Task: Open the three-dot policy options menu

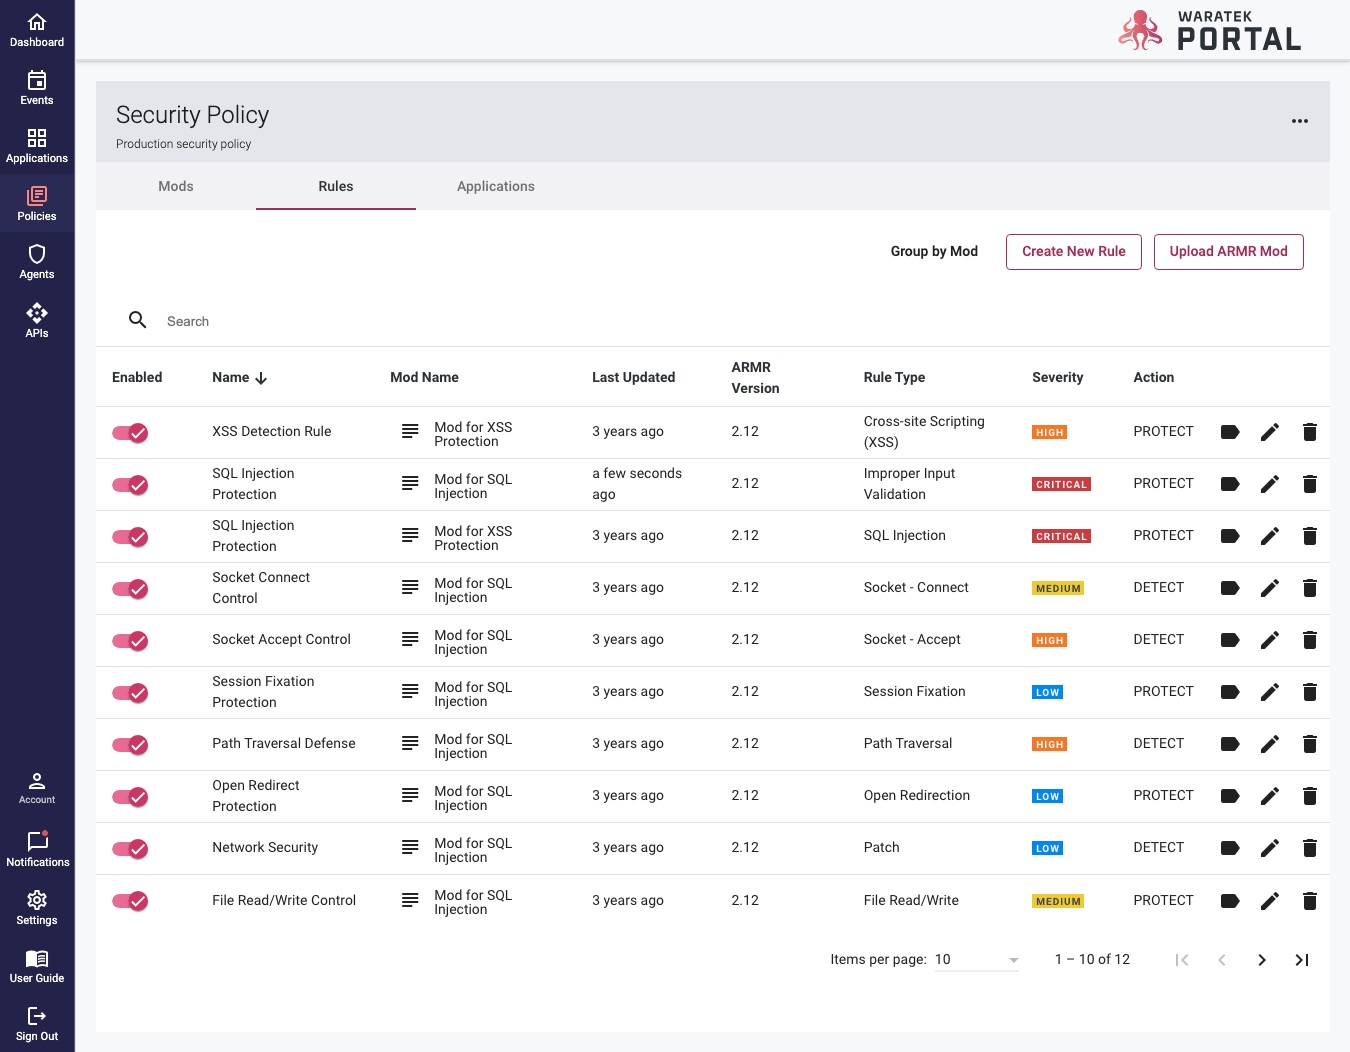Action: pyautogui.click(x=1299, y=121)
